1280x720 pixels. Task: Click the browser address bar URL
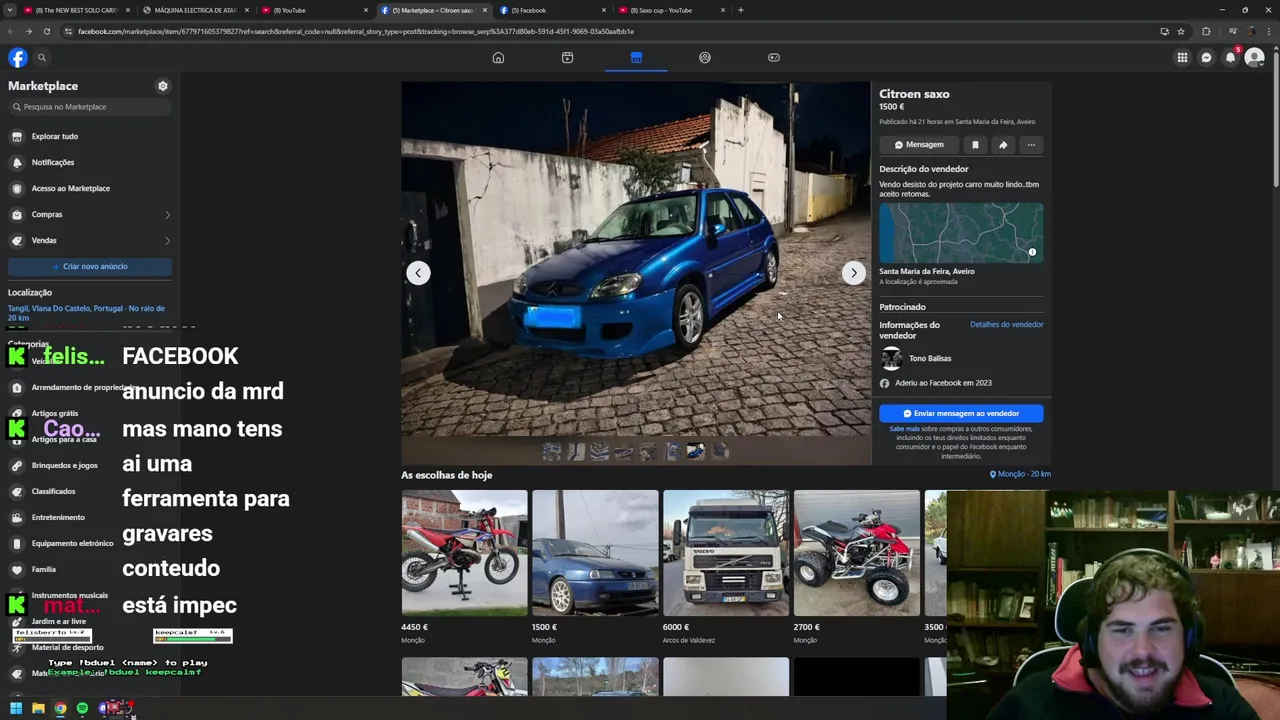[356, 31]
